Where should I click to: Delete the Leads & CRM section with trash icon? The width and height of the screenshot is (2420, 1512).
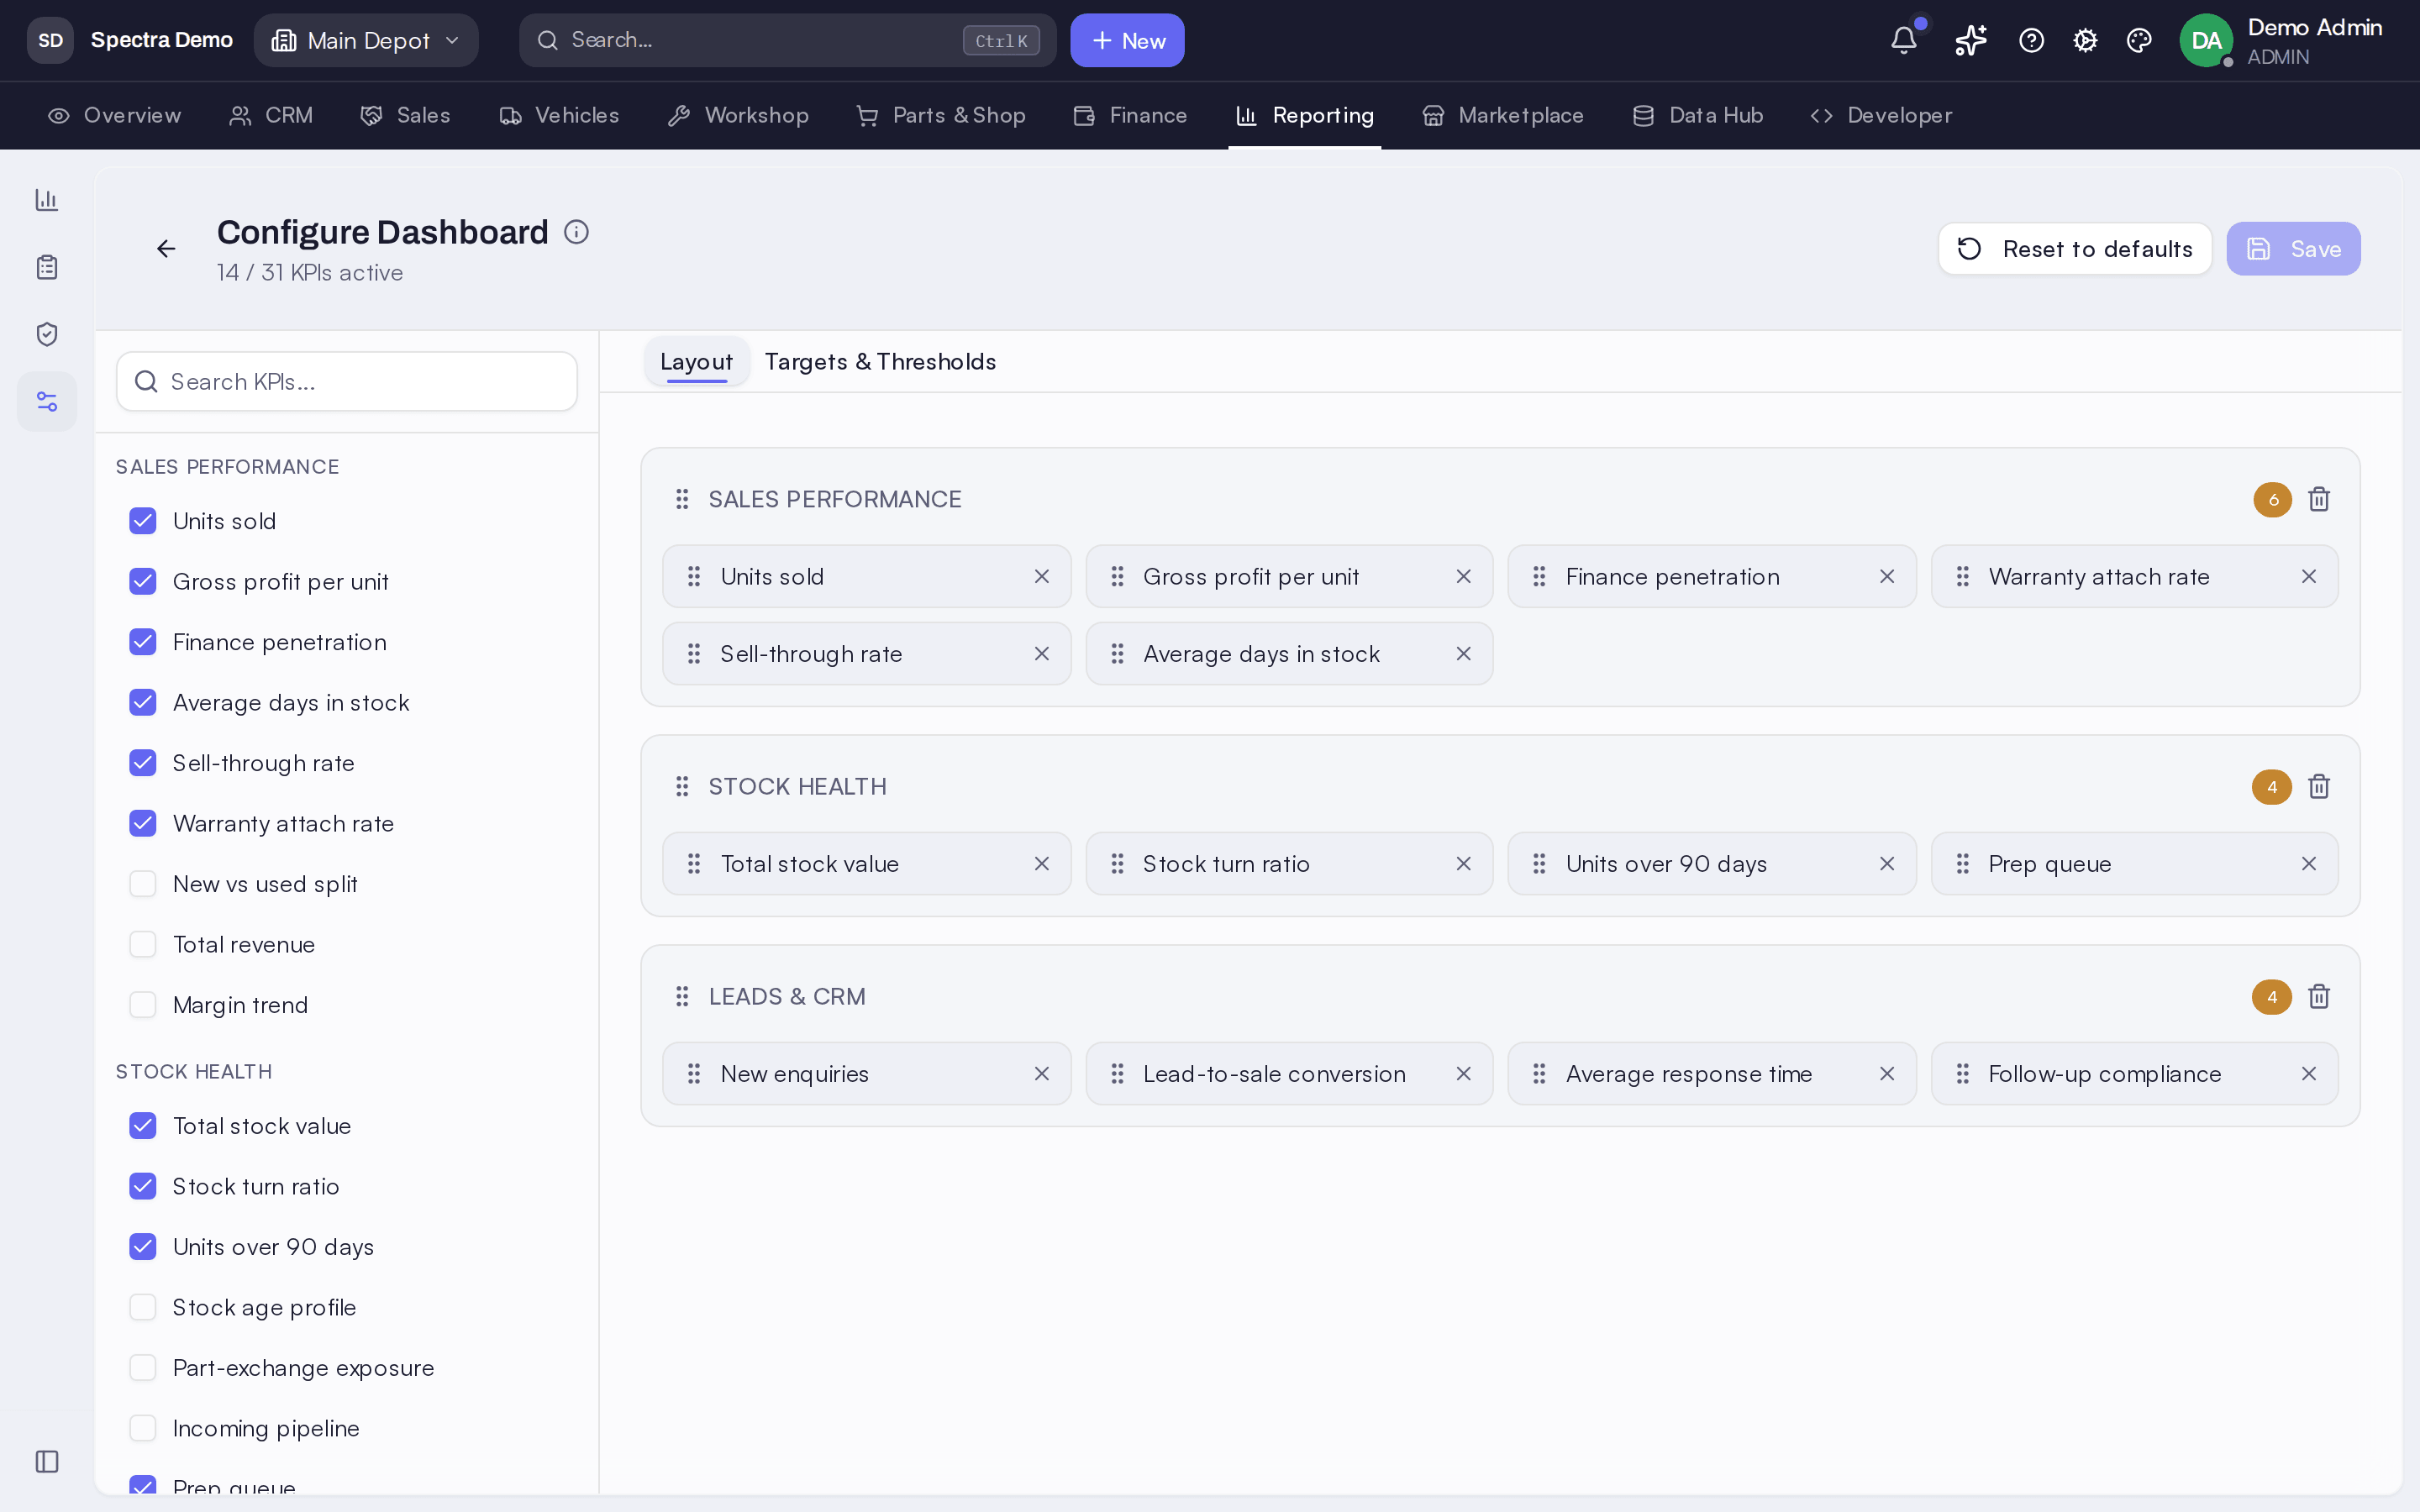click(x=2319, y=997)
